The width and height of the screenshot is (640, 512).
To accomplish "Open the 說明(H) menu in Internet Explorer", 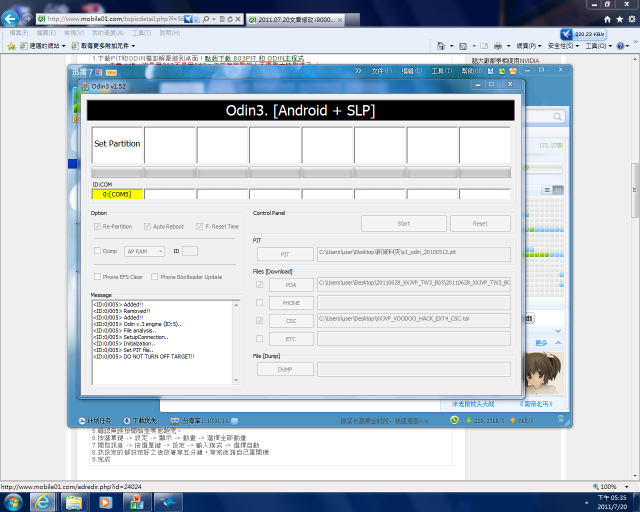I will [170, 33].
